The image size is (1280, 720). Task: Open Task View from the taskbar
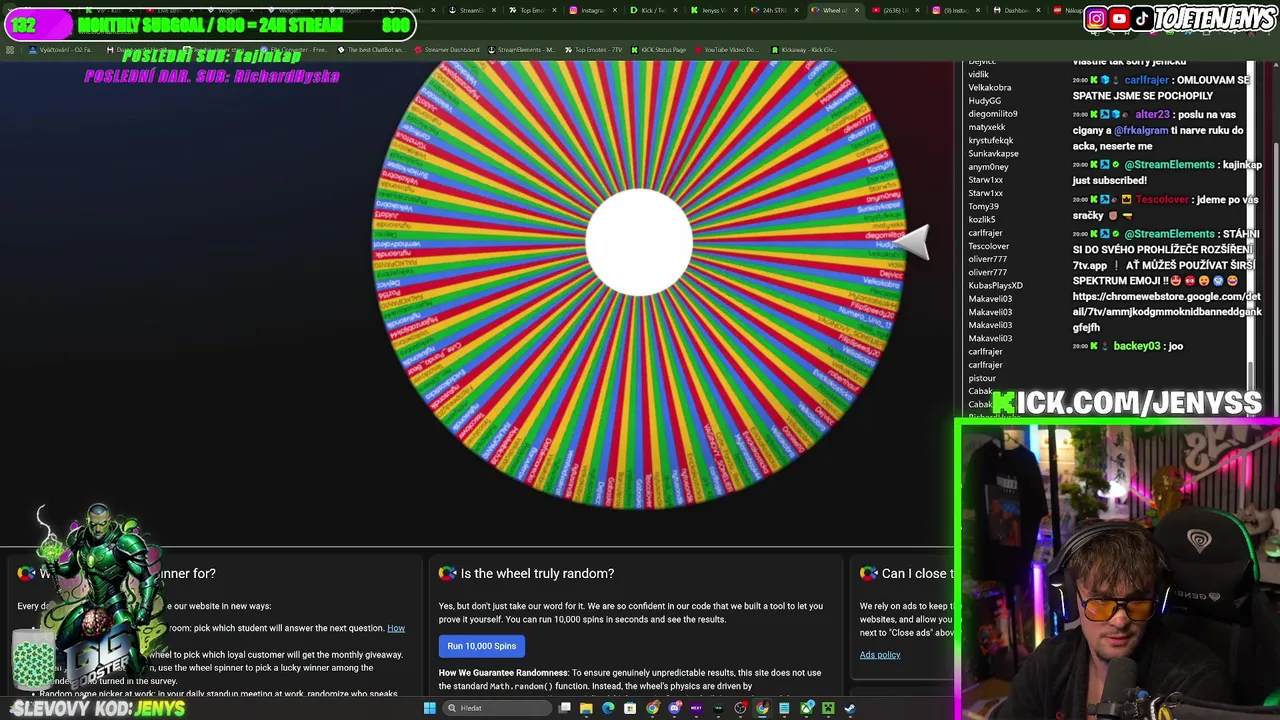point(564,708)
